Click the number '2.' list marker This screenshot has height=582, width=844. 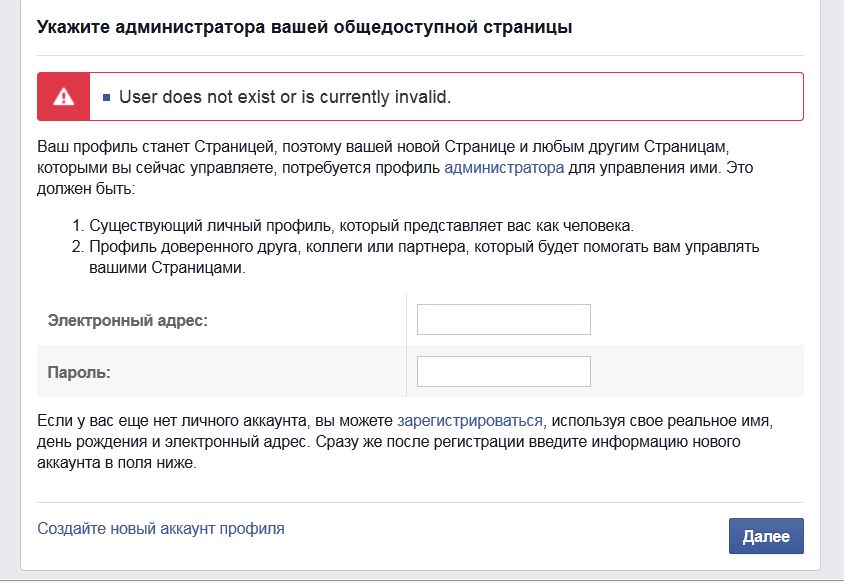(x=80, y=247)
